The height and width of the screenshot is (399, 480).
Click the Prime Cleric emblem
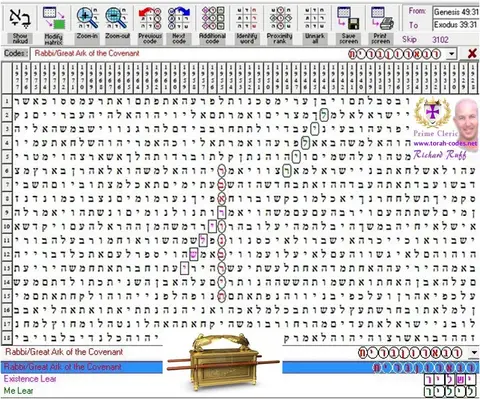pyautogui.click(x=432, y=113)
